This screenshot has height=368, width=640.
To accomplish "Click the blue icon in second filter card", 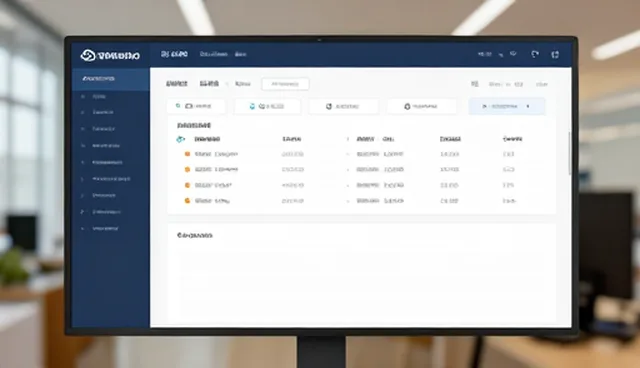I will [252, 106].
